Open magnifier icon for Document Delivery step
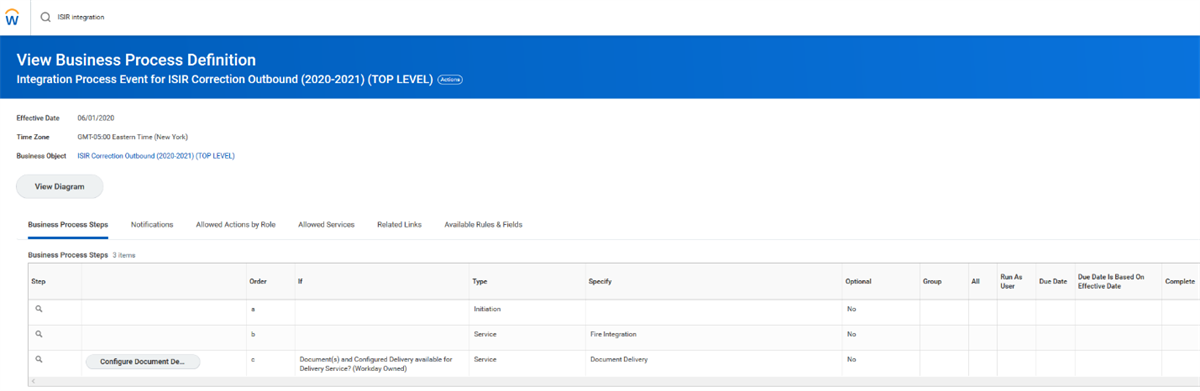 pos(39,358)
